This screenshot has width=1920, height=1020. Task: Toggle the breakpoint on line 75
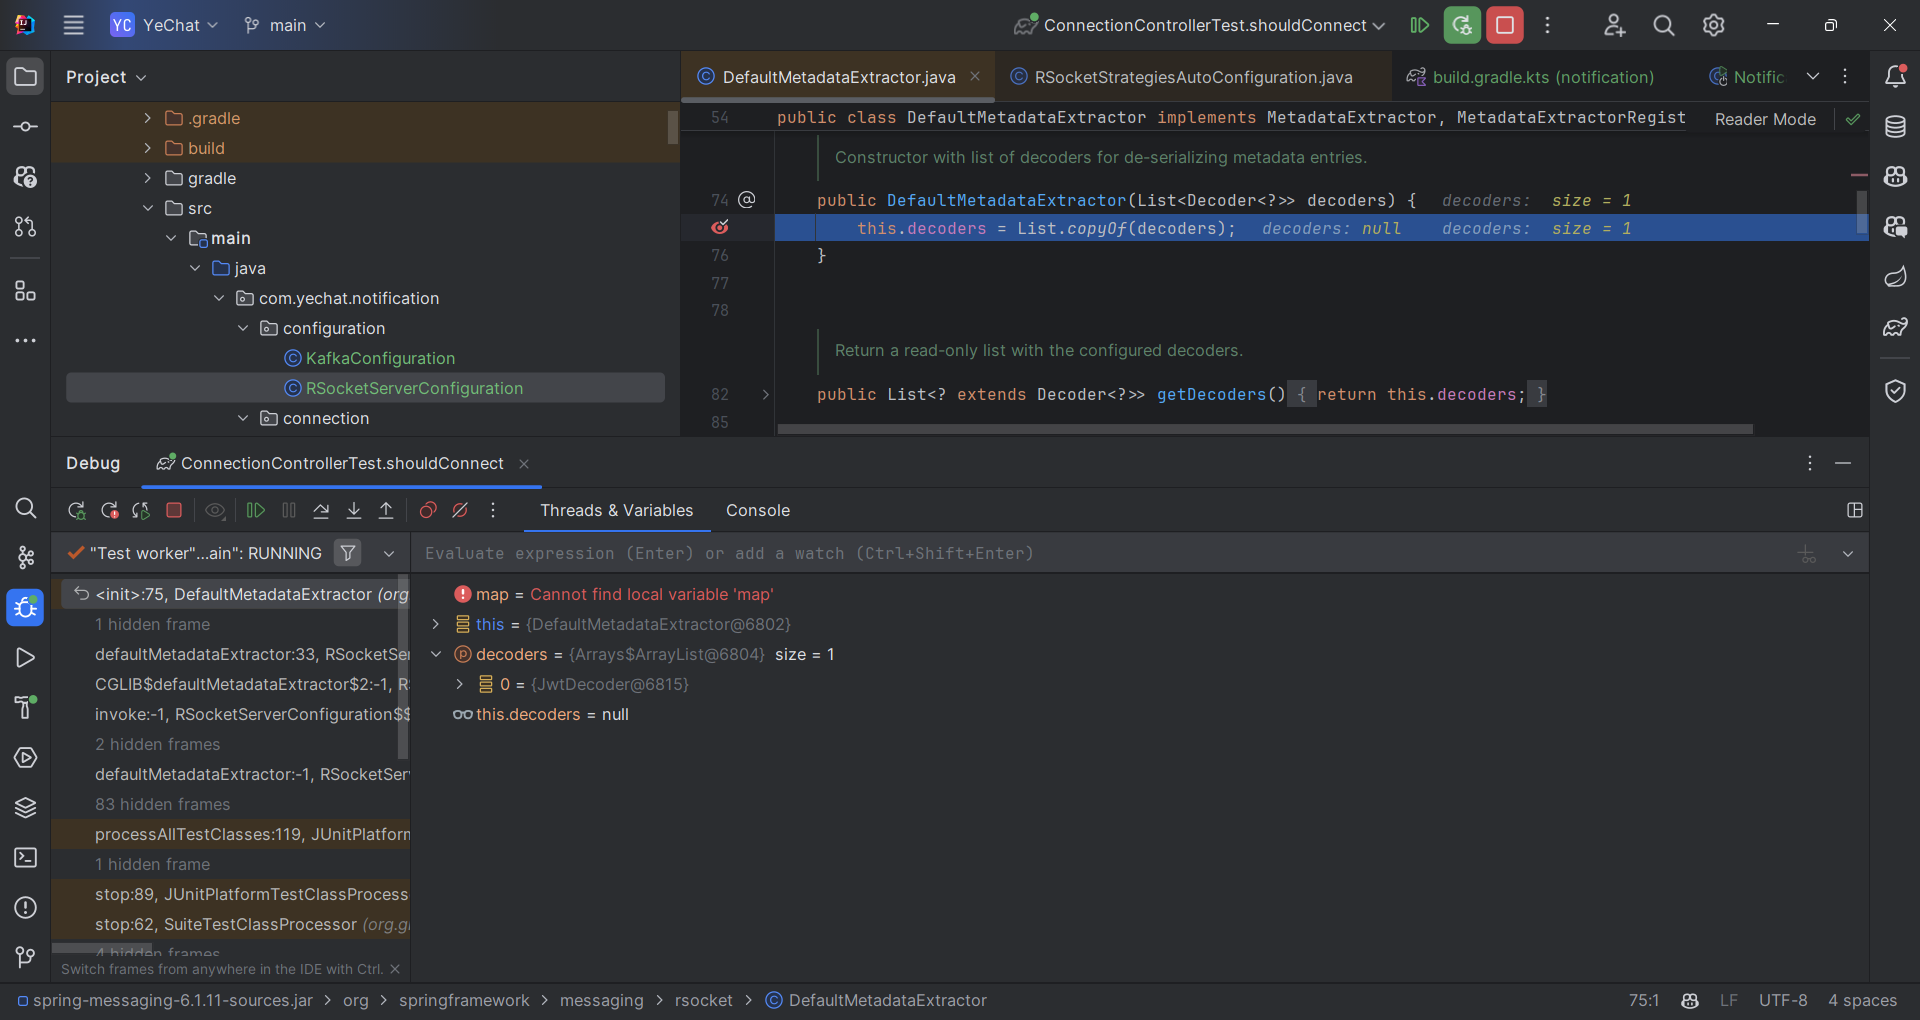pyautogui.click(x=720, y=228)
